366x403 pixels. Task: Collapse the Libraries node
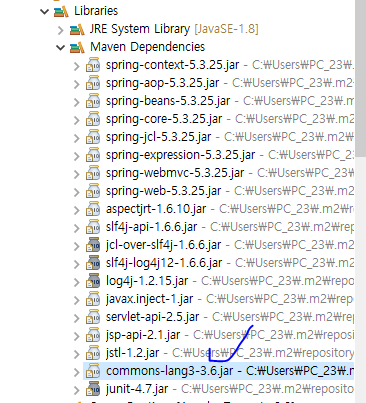pyautogui.click(x=44, y=12)
